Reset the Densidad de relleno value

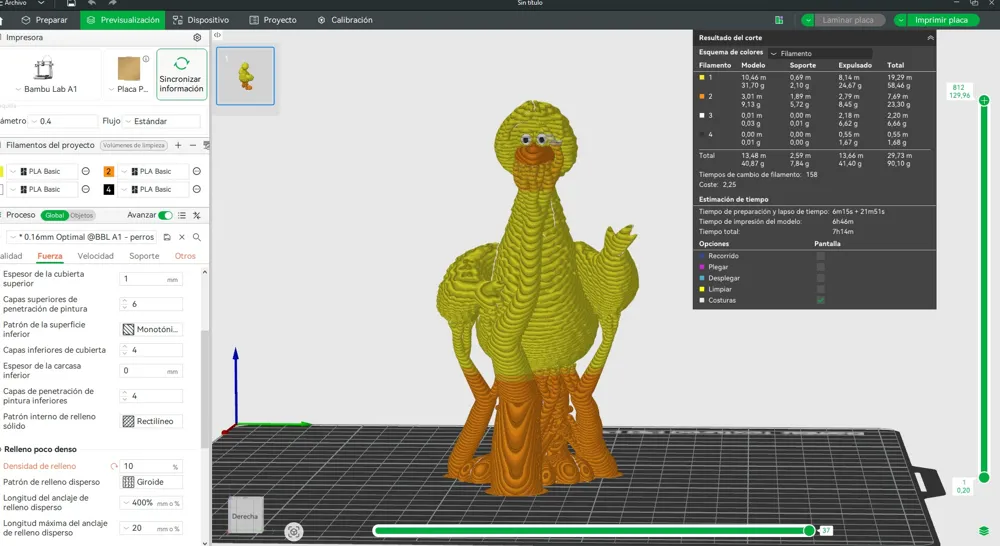pos(114,466)
